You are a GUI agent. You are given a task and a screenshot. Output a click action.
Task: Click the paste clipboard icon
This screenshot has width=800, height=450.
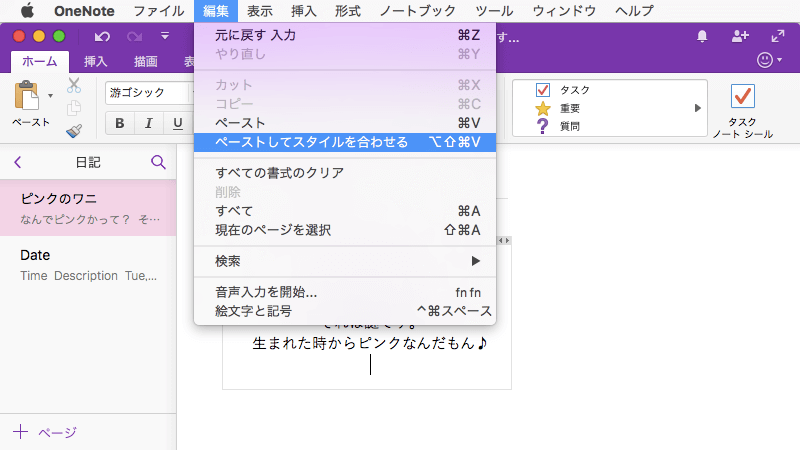pyautogui.click(x=27, y=95)
